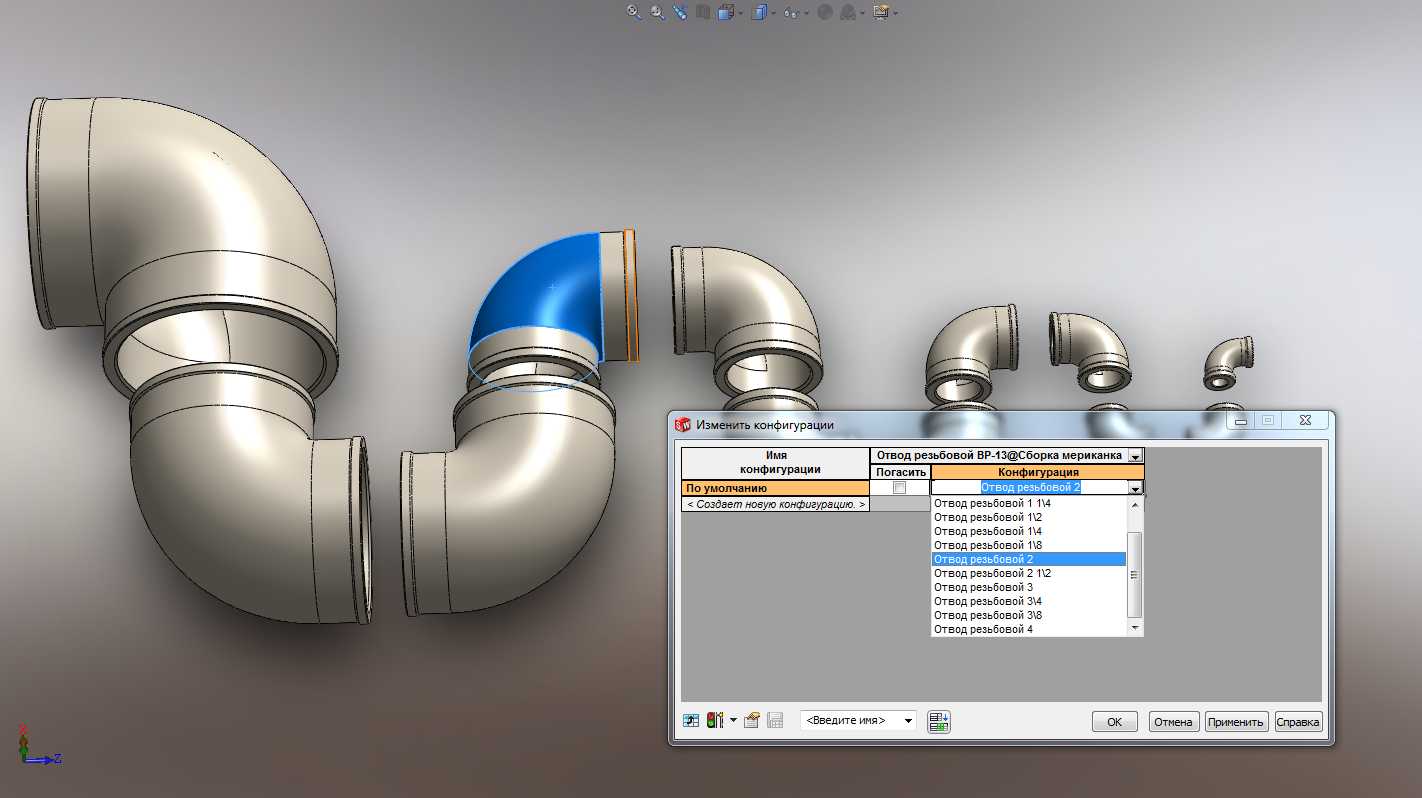Viewport: 1422px width, 798px height.
Task: Click the Section View icon
Action: point(703,12)
